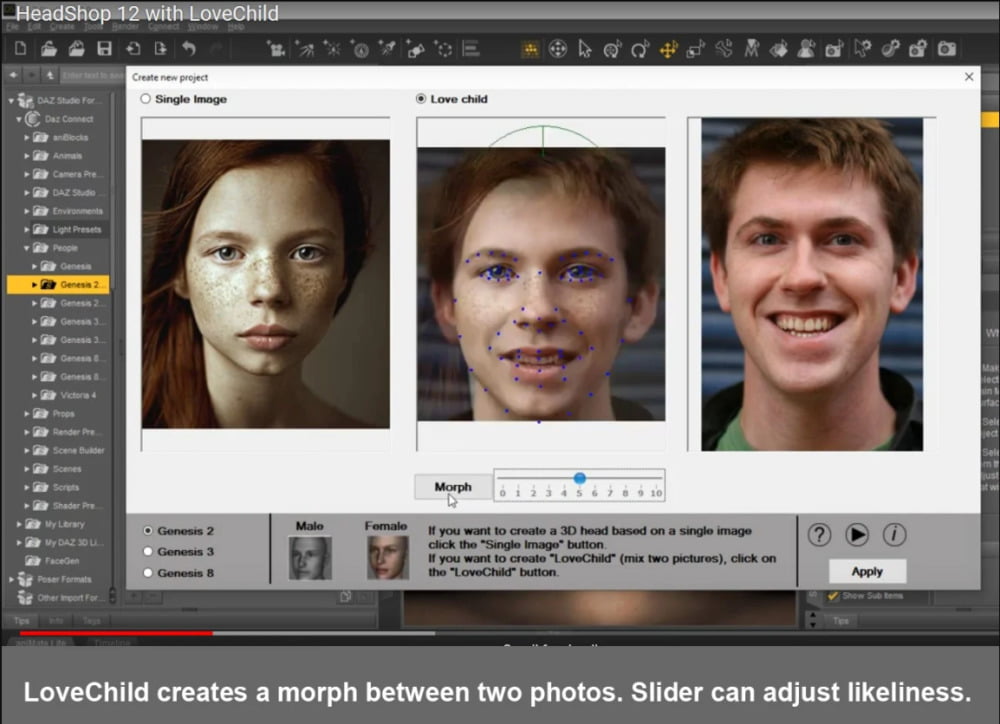The image size is (1000, 724).
Task: Click the red video progress bar
Action: (115, 633)
